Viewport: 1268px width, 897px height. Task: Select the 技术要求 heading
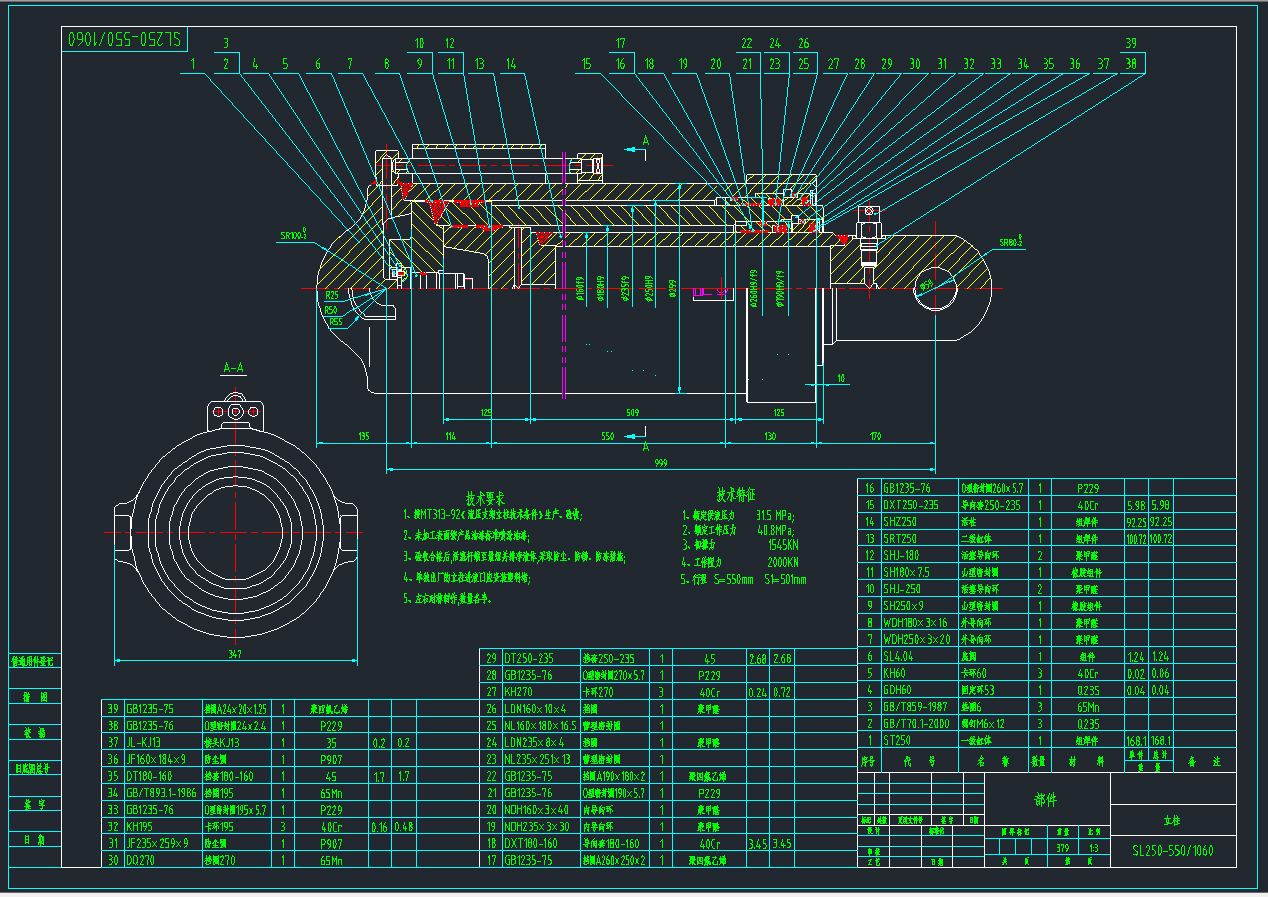tap(485, 497)
